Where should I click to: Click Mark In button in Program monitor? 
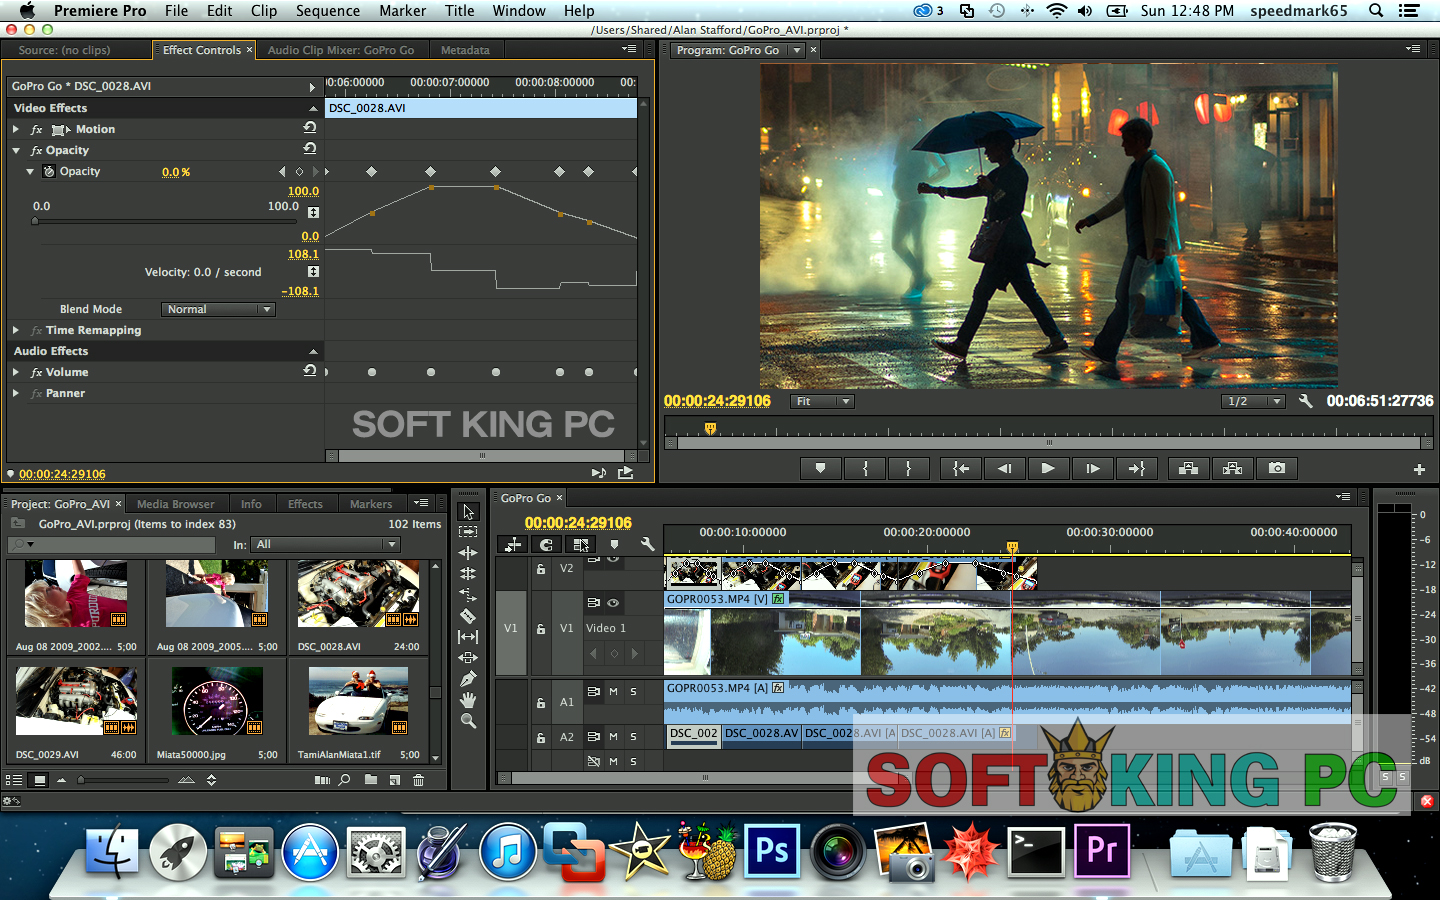point(865,468)
